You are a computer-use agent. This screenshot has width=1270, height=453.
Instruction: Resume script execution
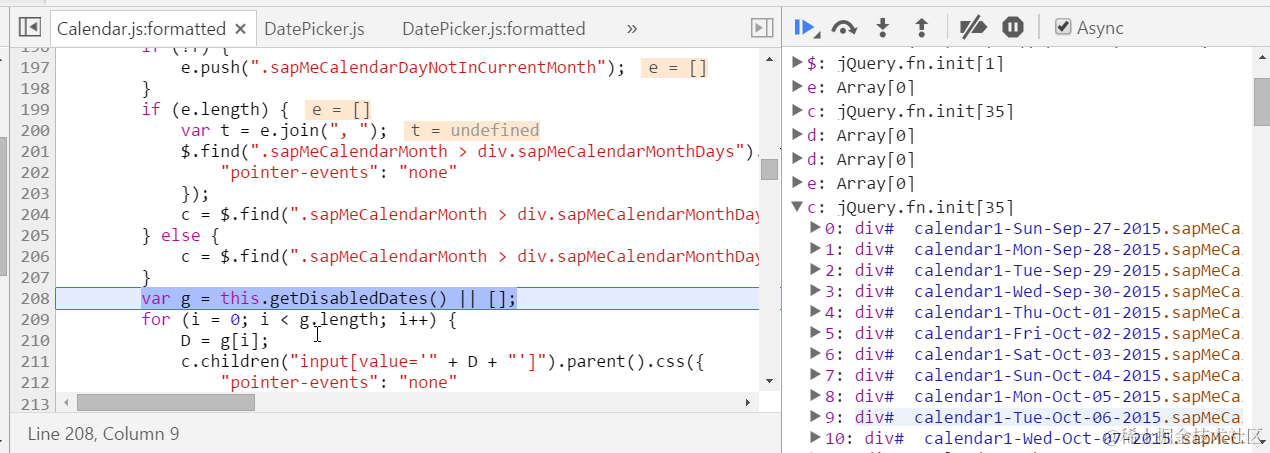click(x=805, y=27)
